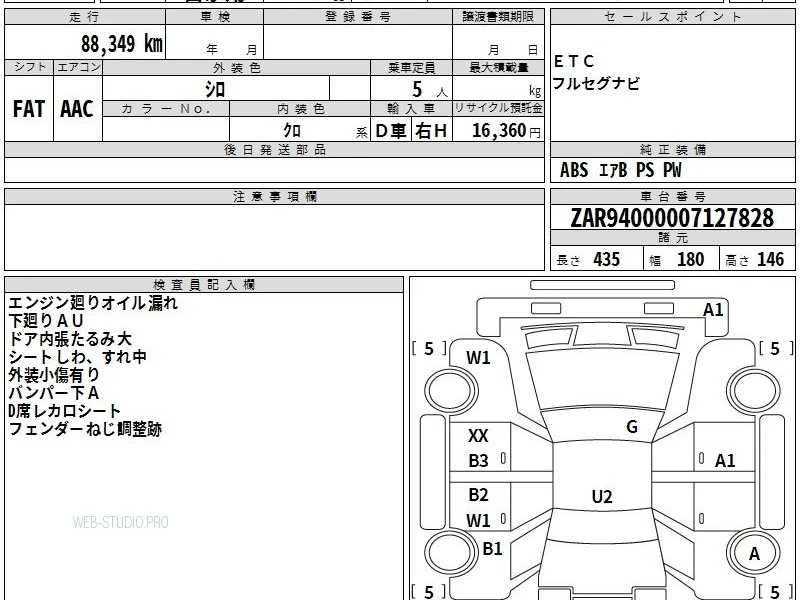Image resolution: width=800 pixels, height=600 pixels.
Task: Click the 右H steering cell
Action: click(431, 131)
